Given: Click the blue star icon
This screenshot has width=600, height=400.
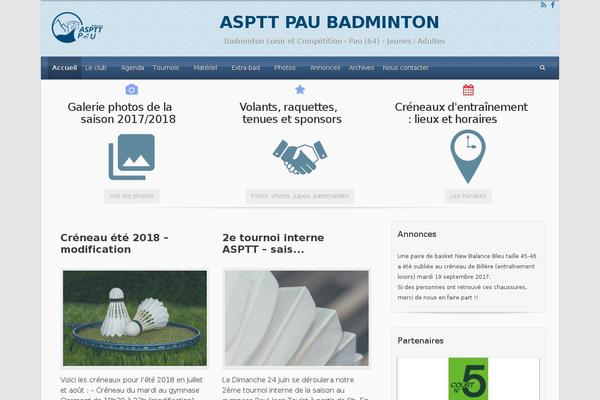Looking at the screenshot, I should (x=300, y=90).
